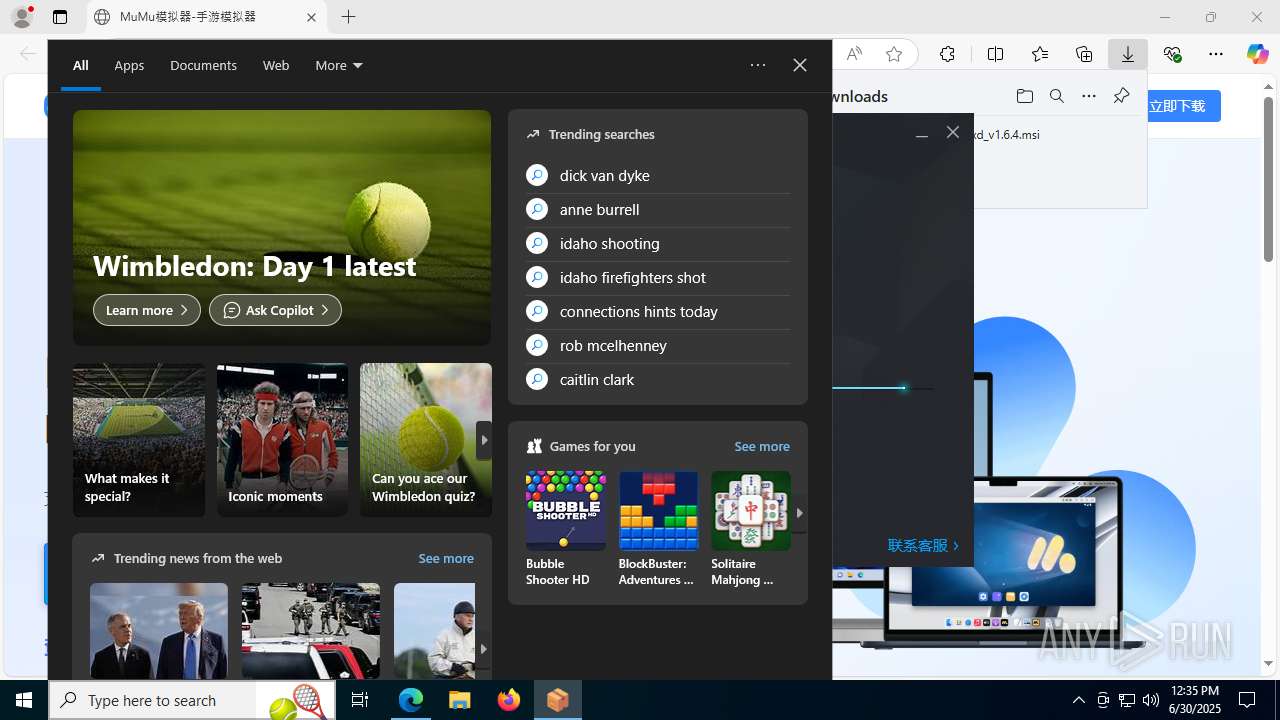The width and height of the screenshot is (1280, 720).
Task: Select connections hints today trending search
Action: pyautogui.click(x=658, y=311)
